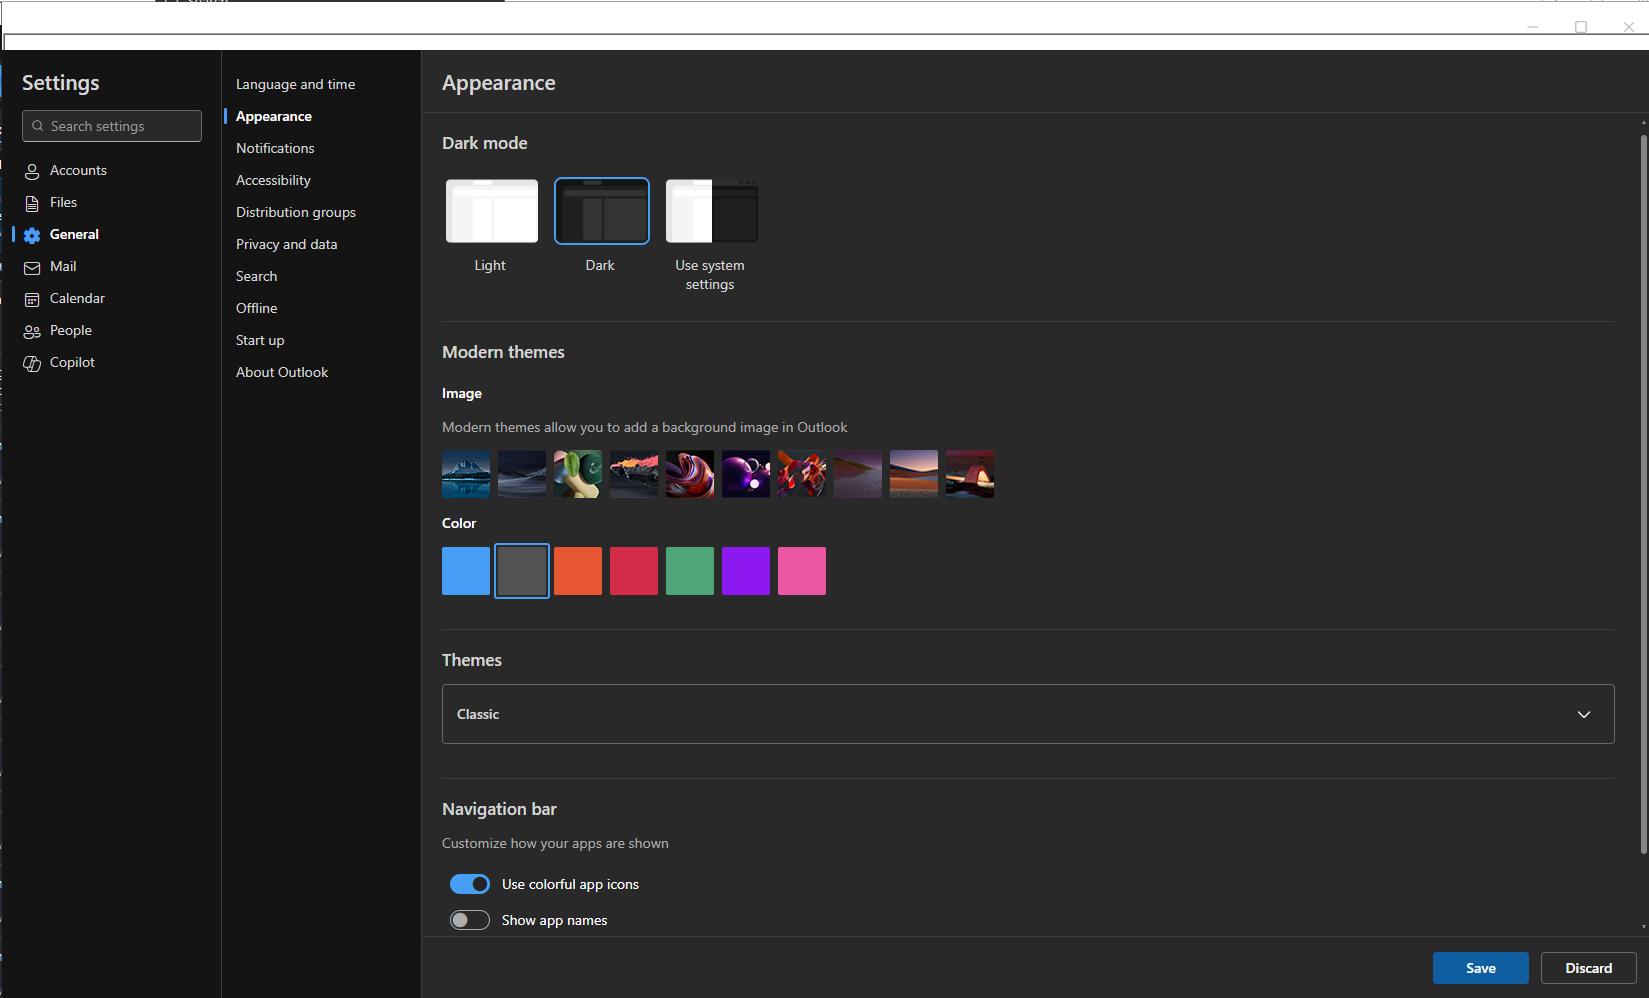
Task: Click the Accounts person icon
Action: (32, 171)
